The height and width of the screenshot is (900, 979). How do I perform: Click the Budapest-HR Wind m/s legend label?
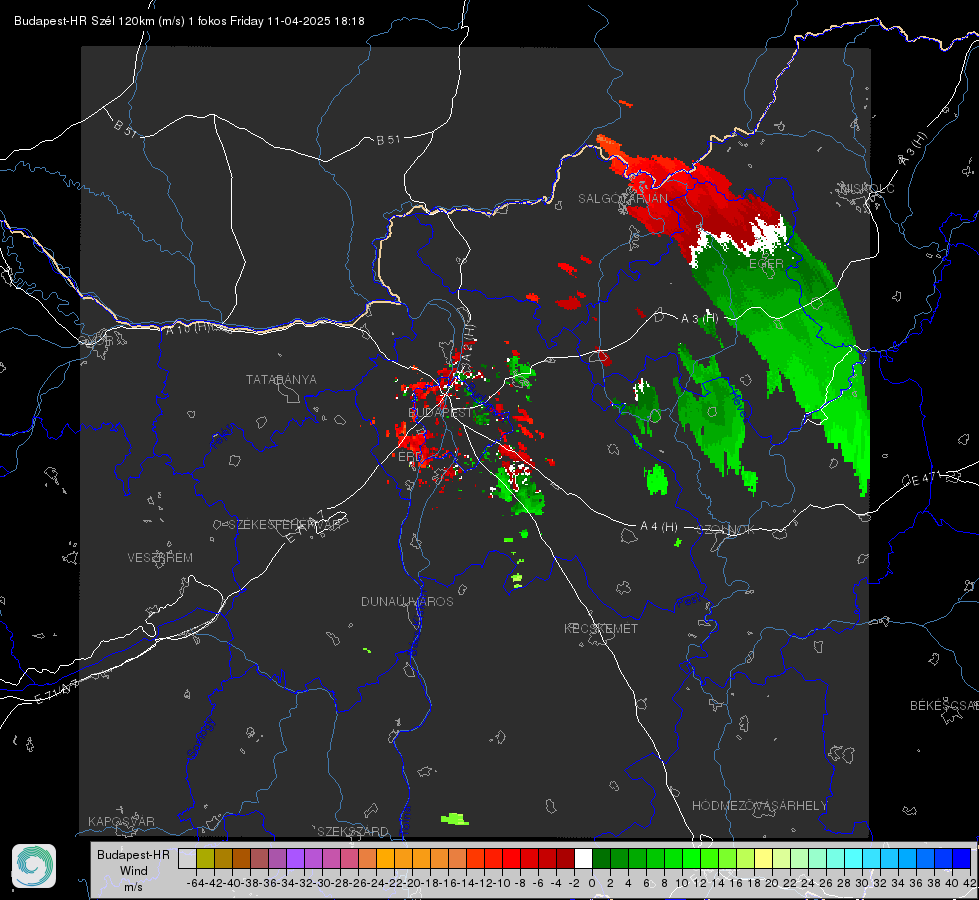[x=134, y=871]
